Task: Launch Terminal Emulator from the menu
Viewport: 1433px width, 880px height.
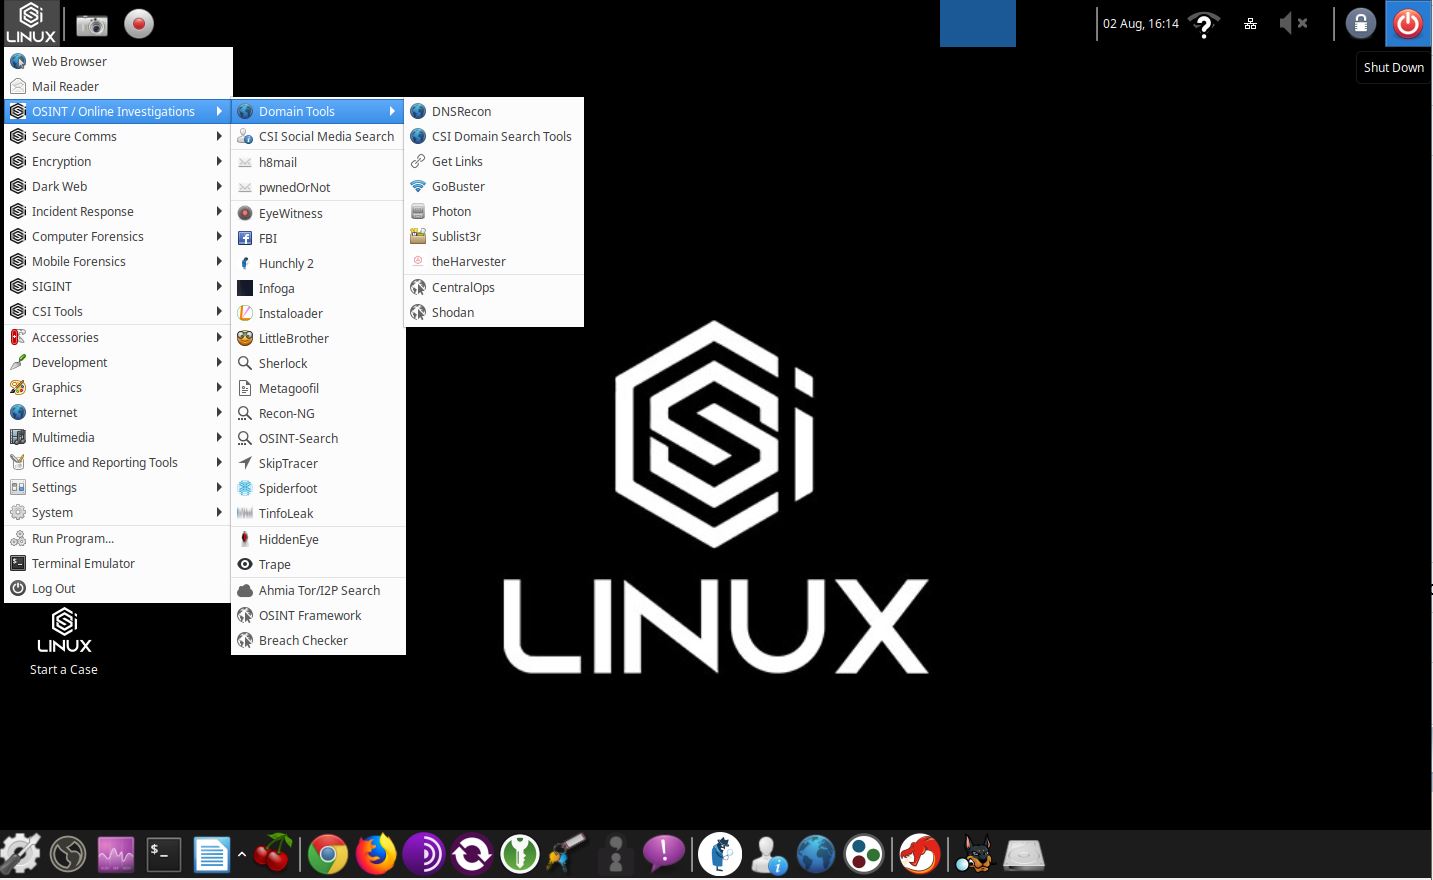Action: [118, 563]
